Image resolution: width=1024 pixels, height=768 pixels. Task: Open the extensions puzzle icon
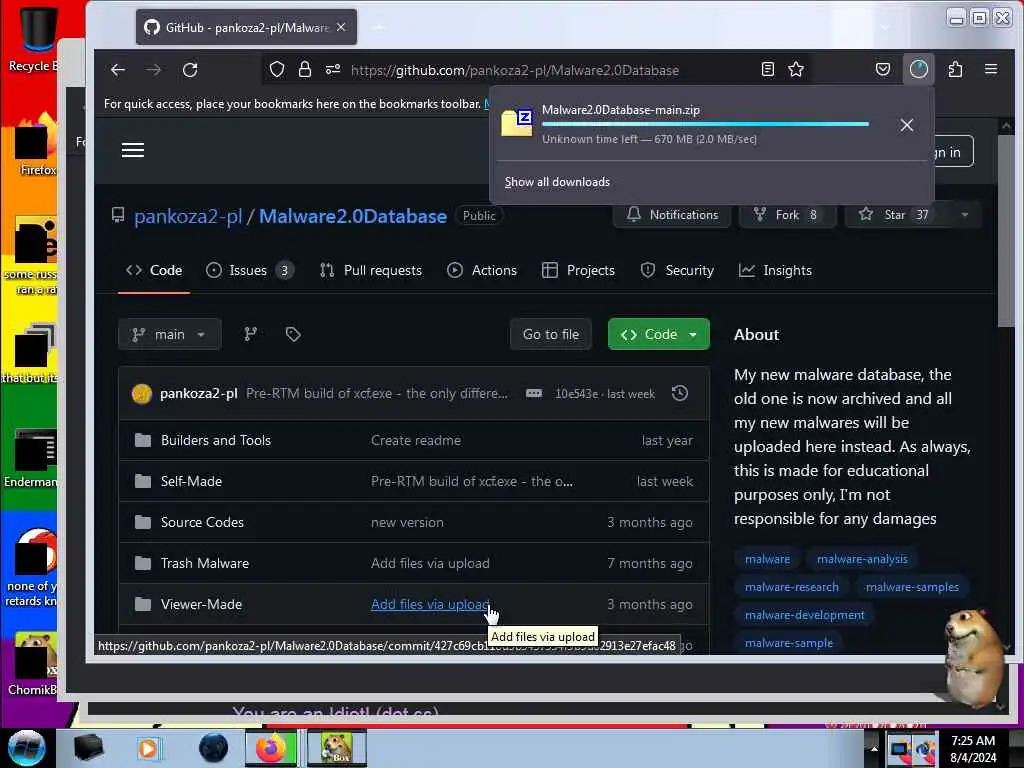955,69
